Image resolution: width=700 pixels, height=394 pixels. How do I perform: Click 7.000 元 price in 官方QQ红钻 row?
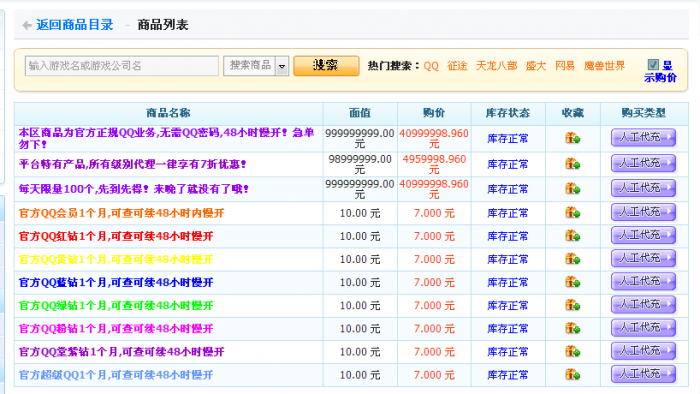point(434,236)
